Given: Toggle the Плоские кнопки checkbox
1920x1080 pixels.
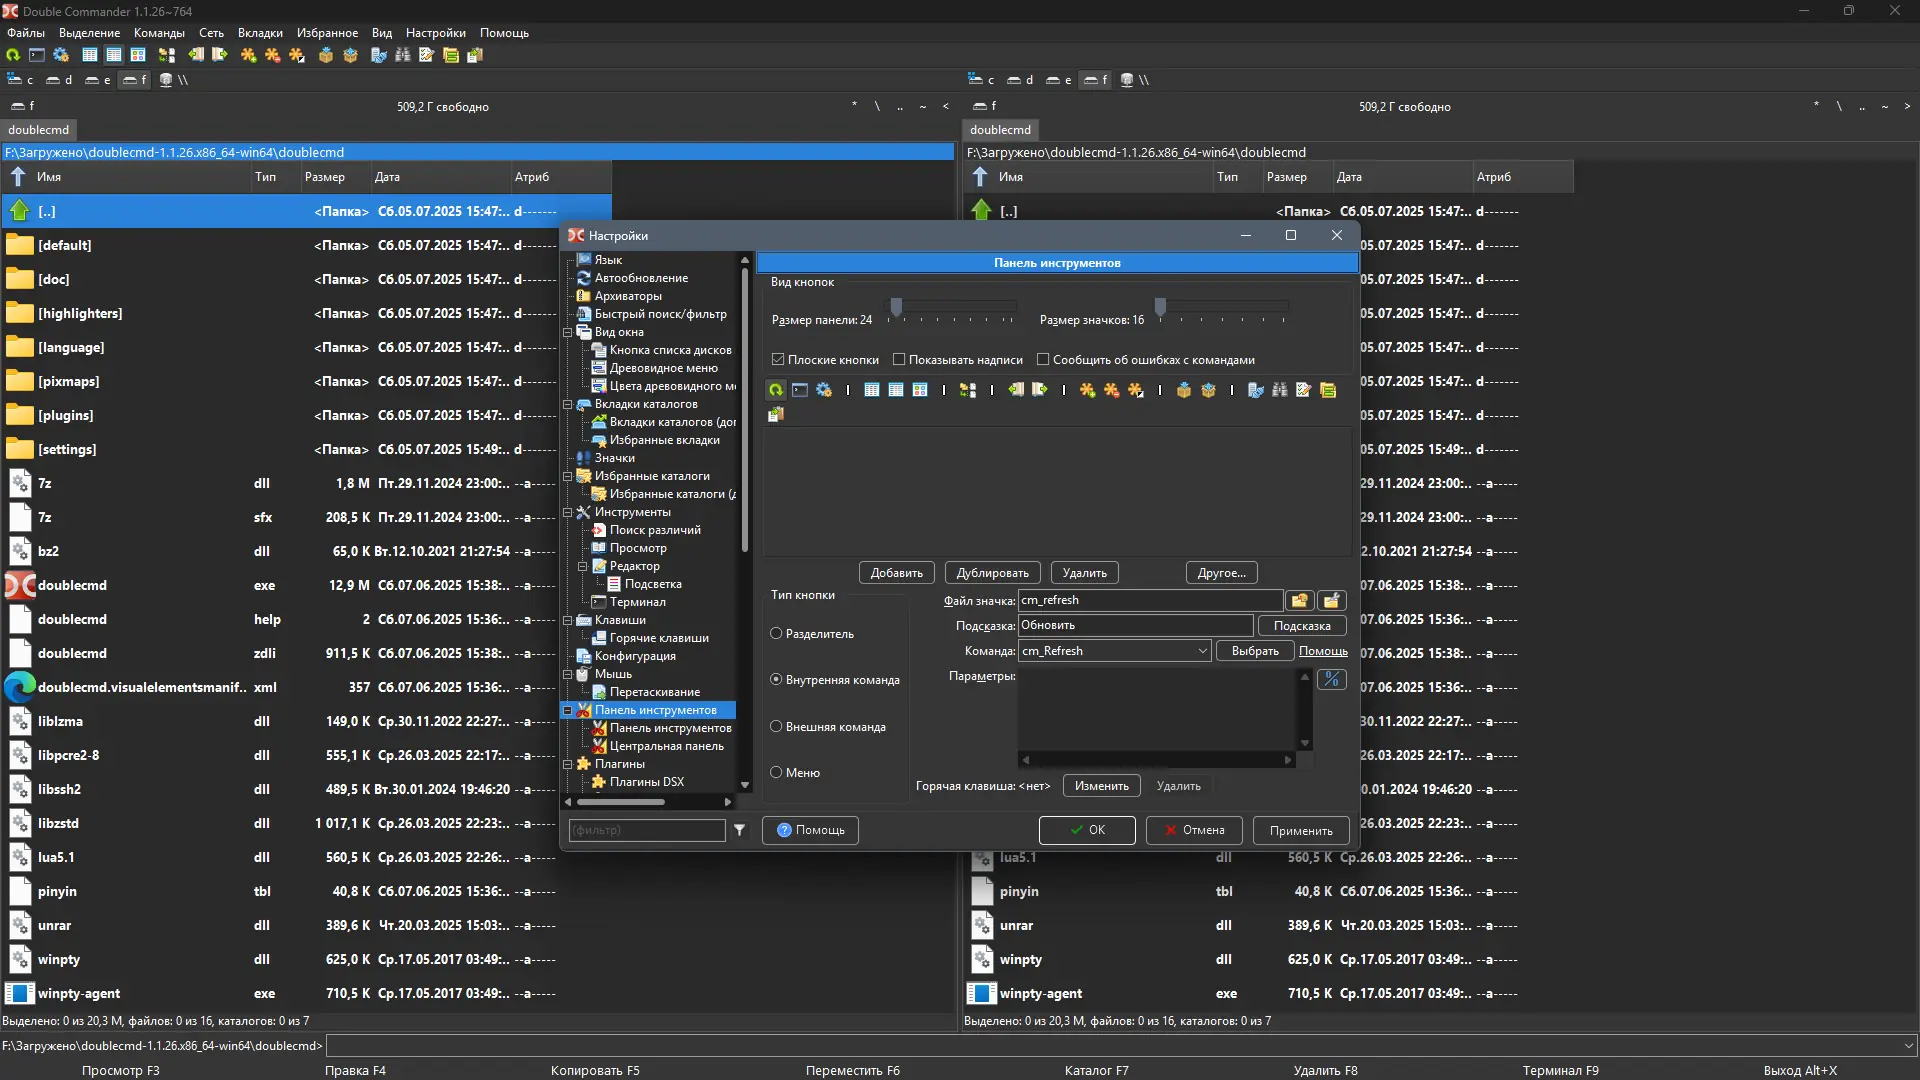Looking at the screenshot, I should tap(778, 360).
